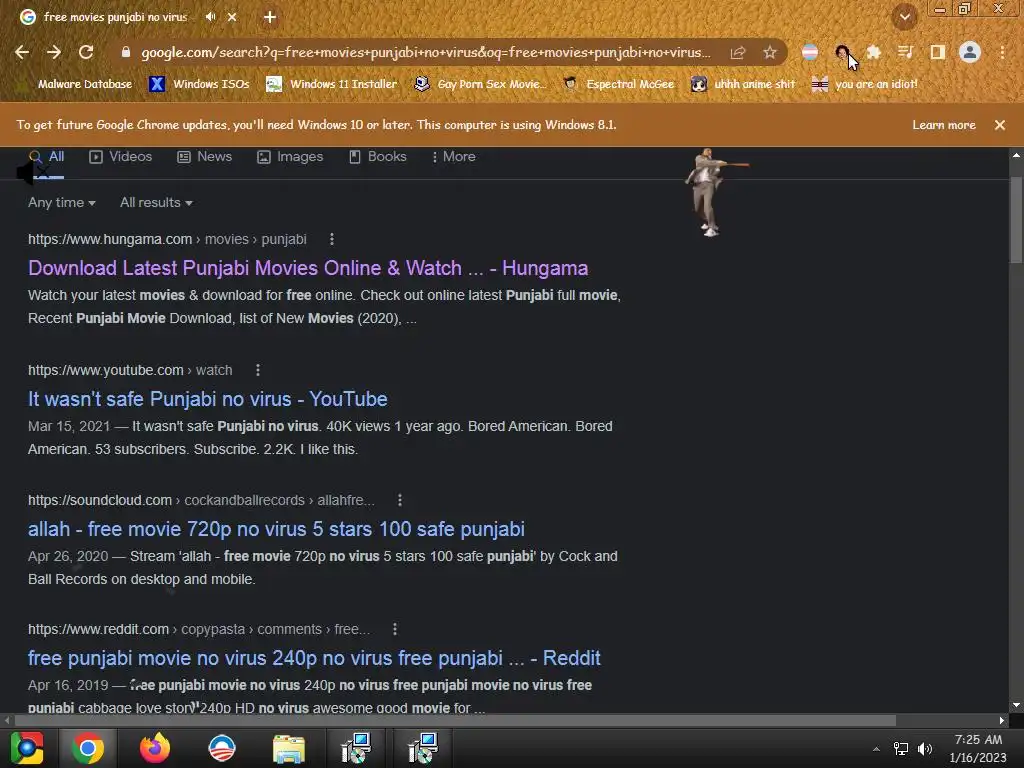Open the 'allah - free movie 720p' SoundCloud result
Viewport: 1024px width, 768px height.
pyautogui.click(x=276, y=529)
